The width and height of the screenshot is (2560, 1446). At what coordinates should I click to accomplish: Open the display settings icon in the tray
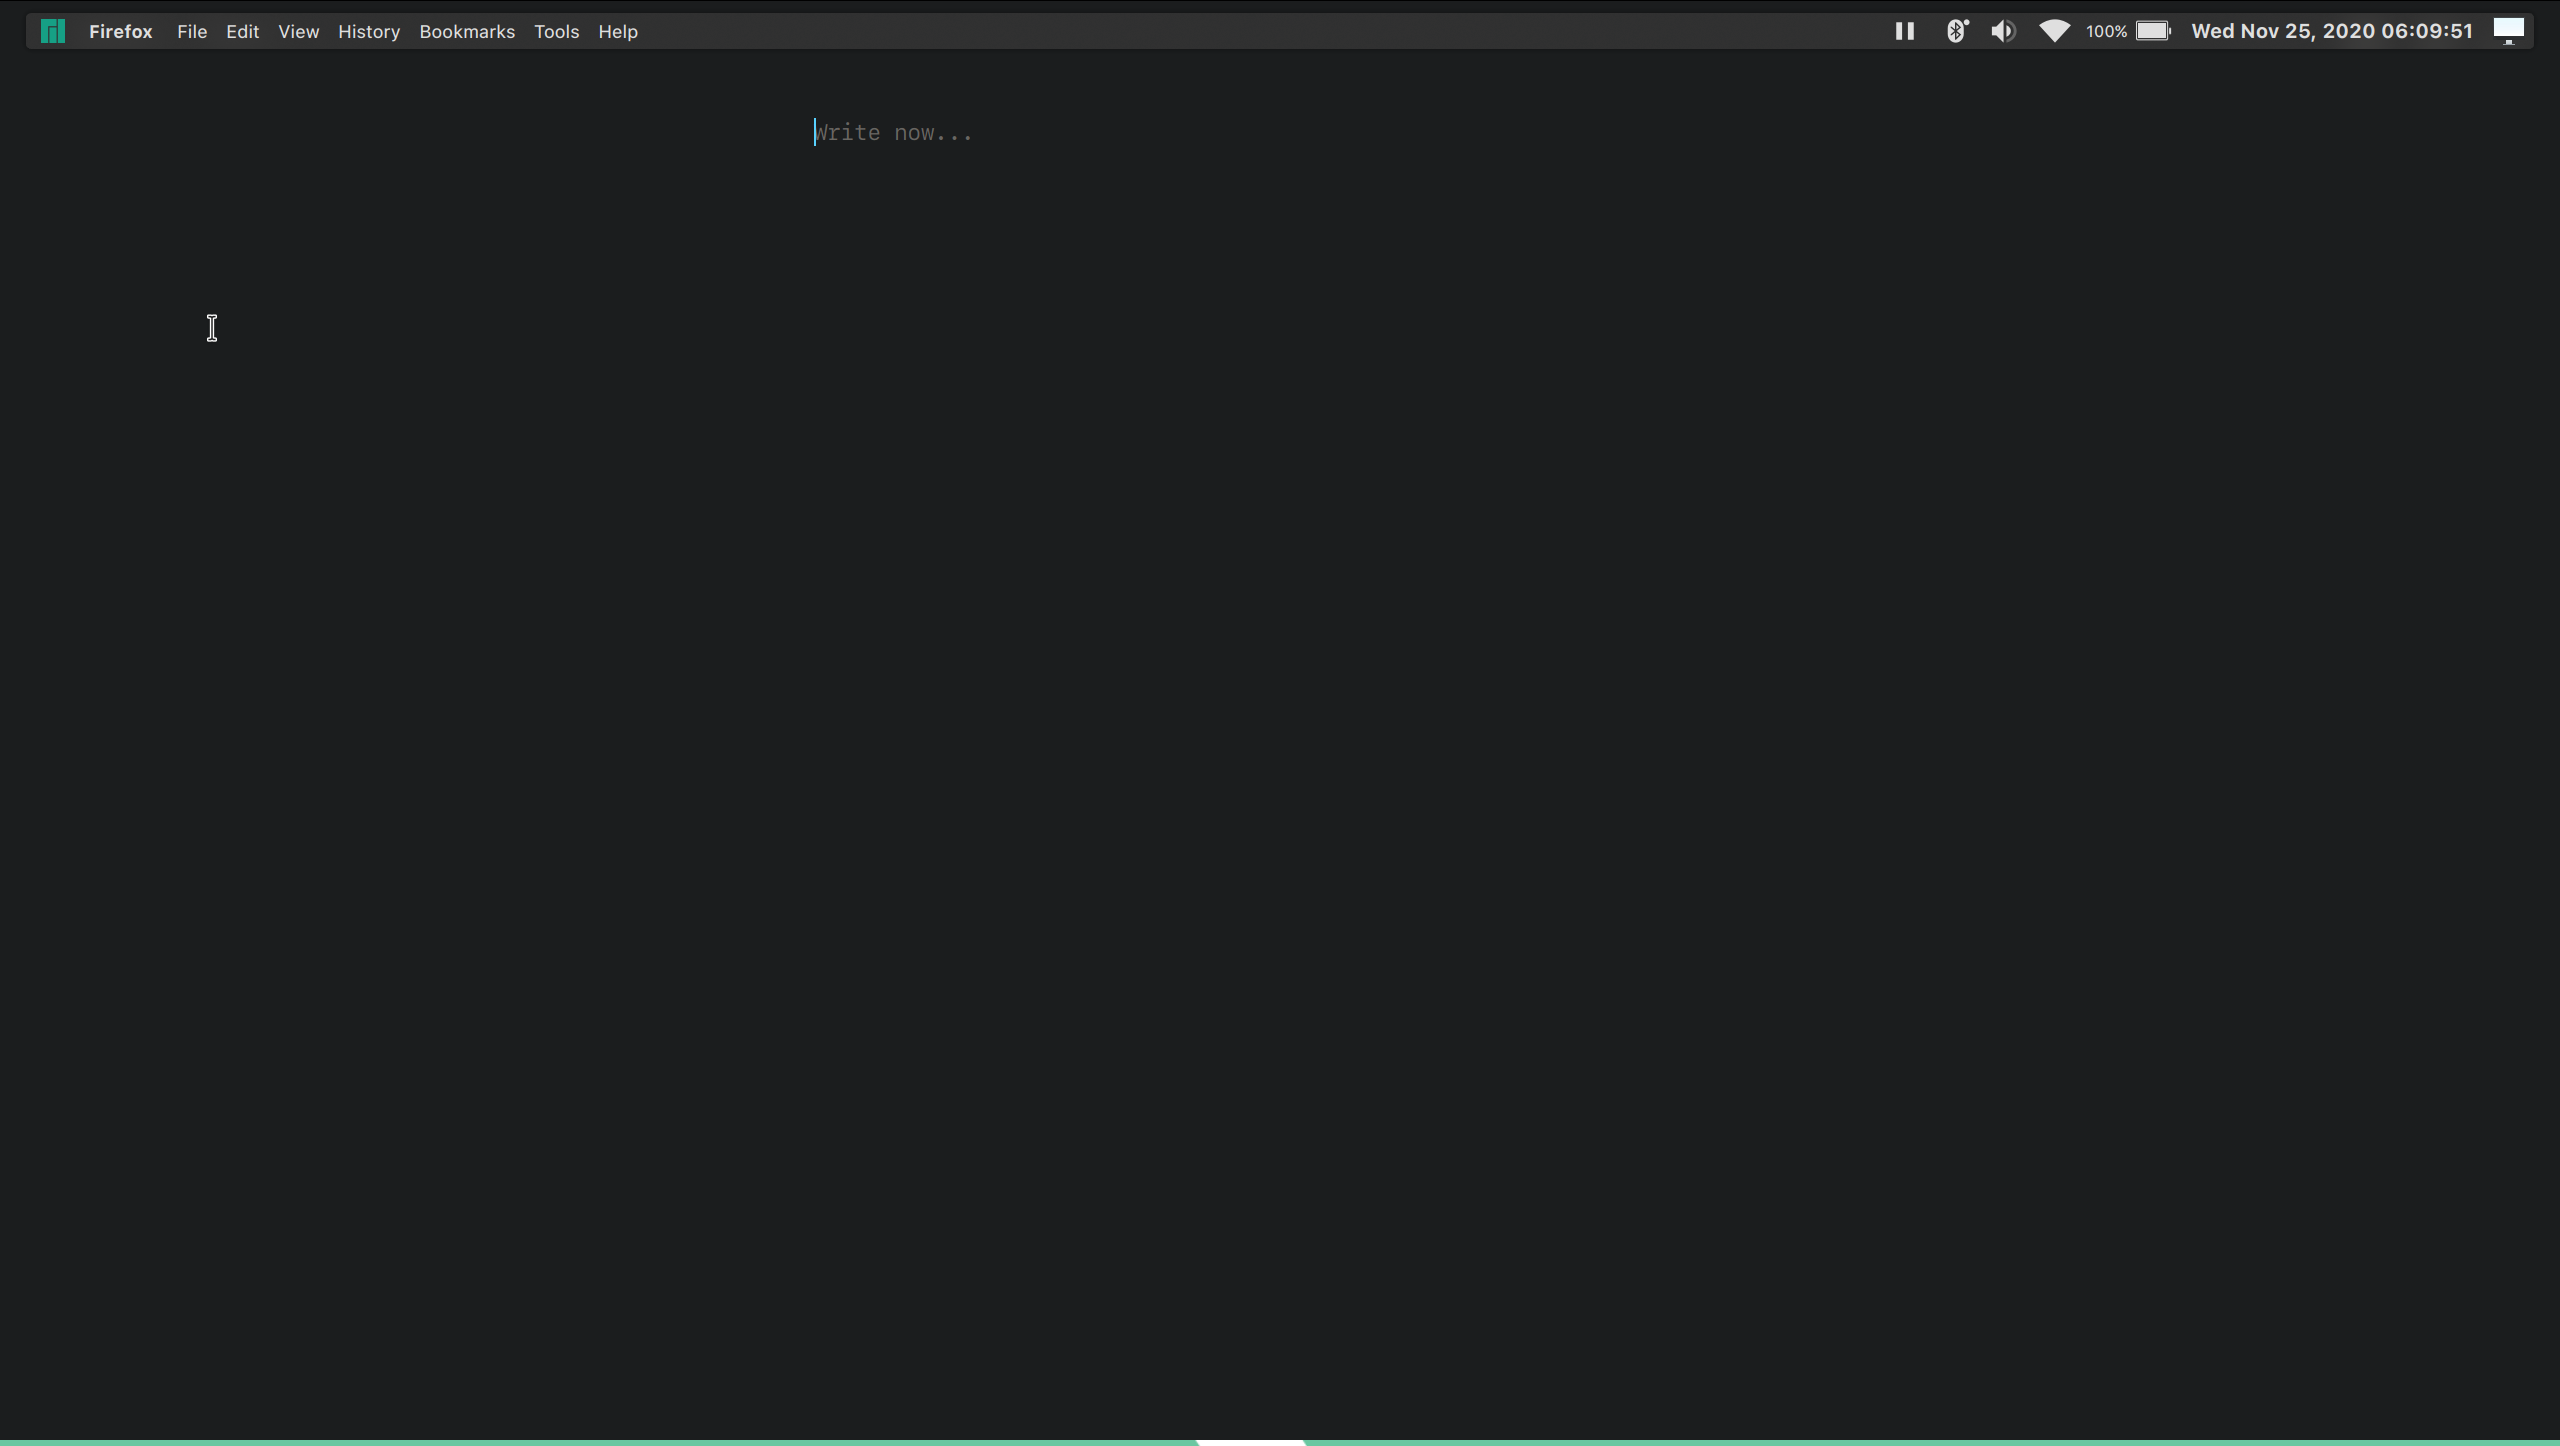[x=2508, y=30]
